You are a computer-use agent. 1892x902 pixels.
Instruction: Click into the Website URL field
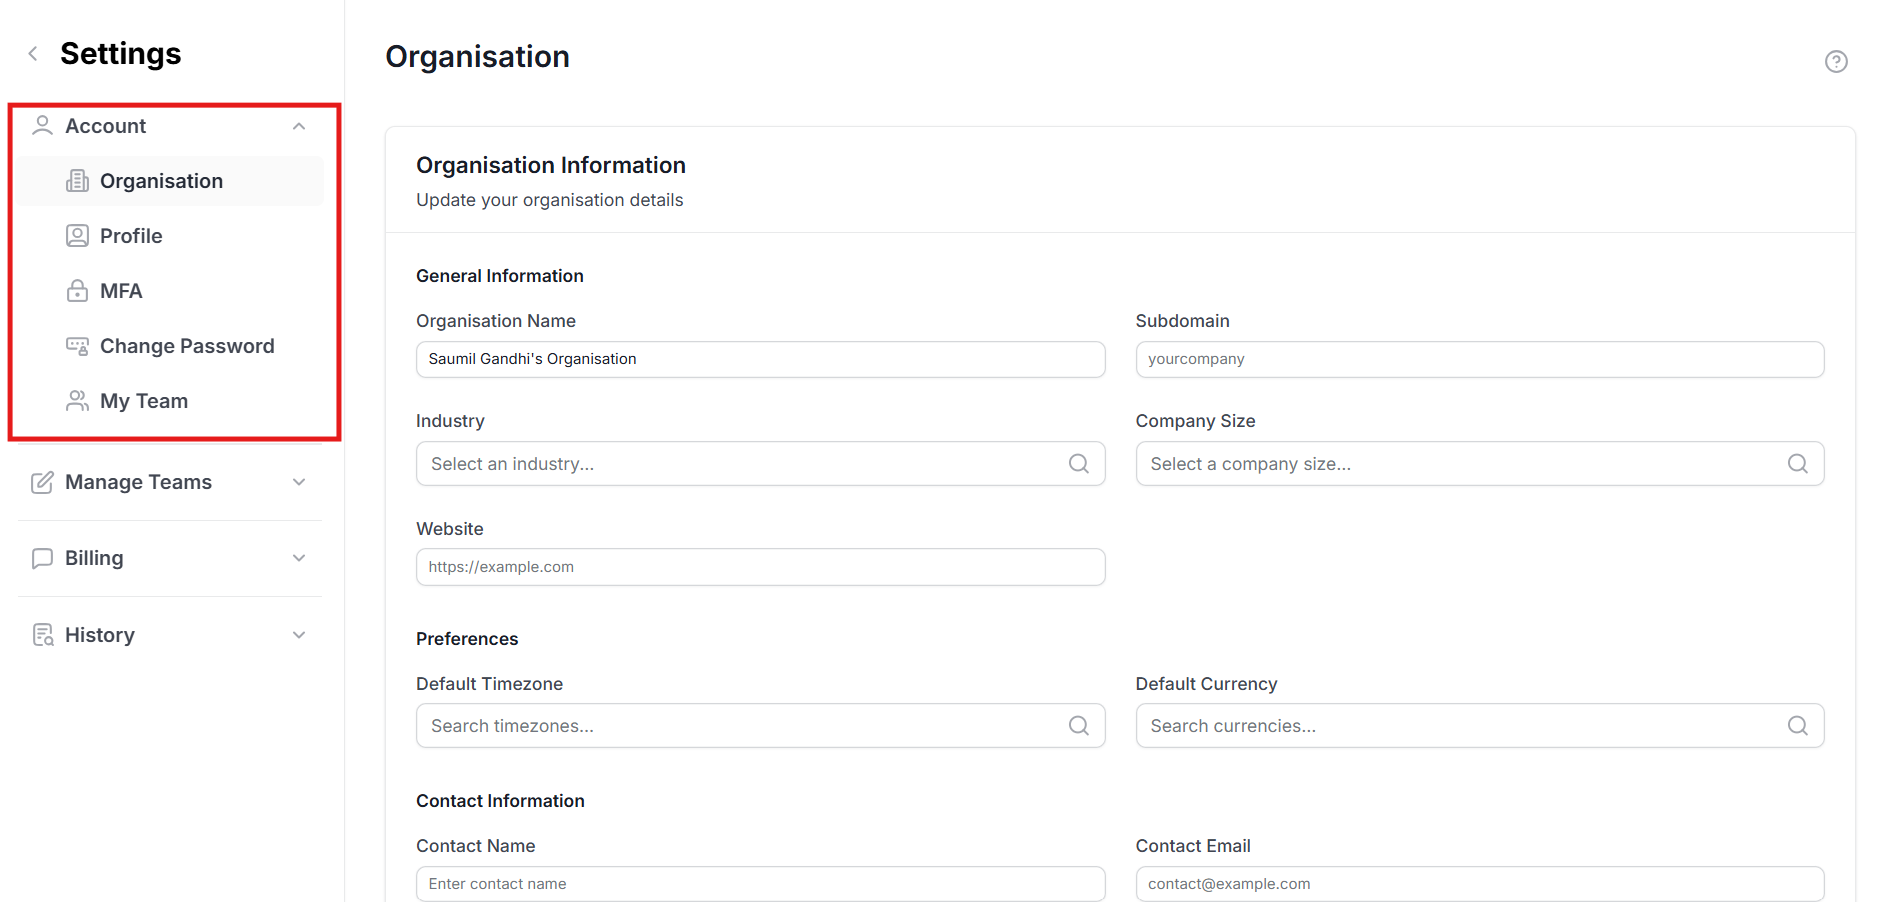[760, 567]
